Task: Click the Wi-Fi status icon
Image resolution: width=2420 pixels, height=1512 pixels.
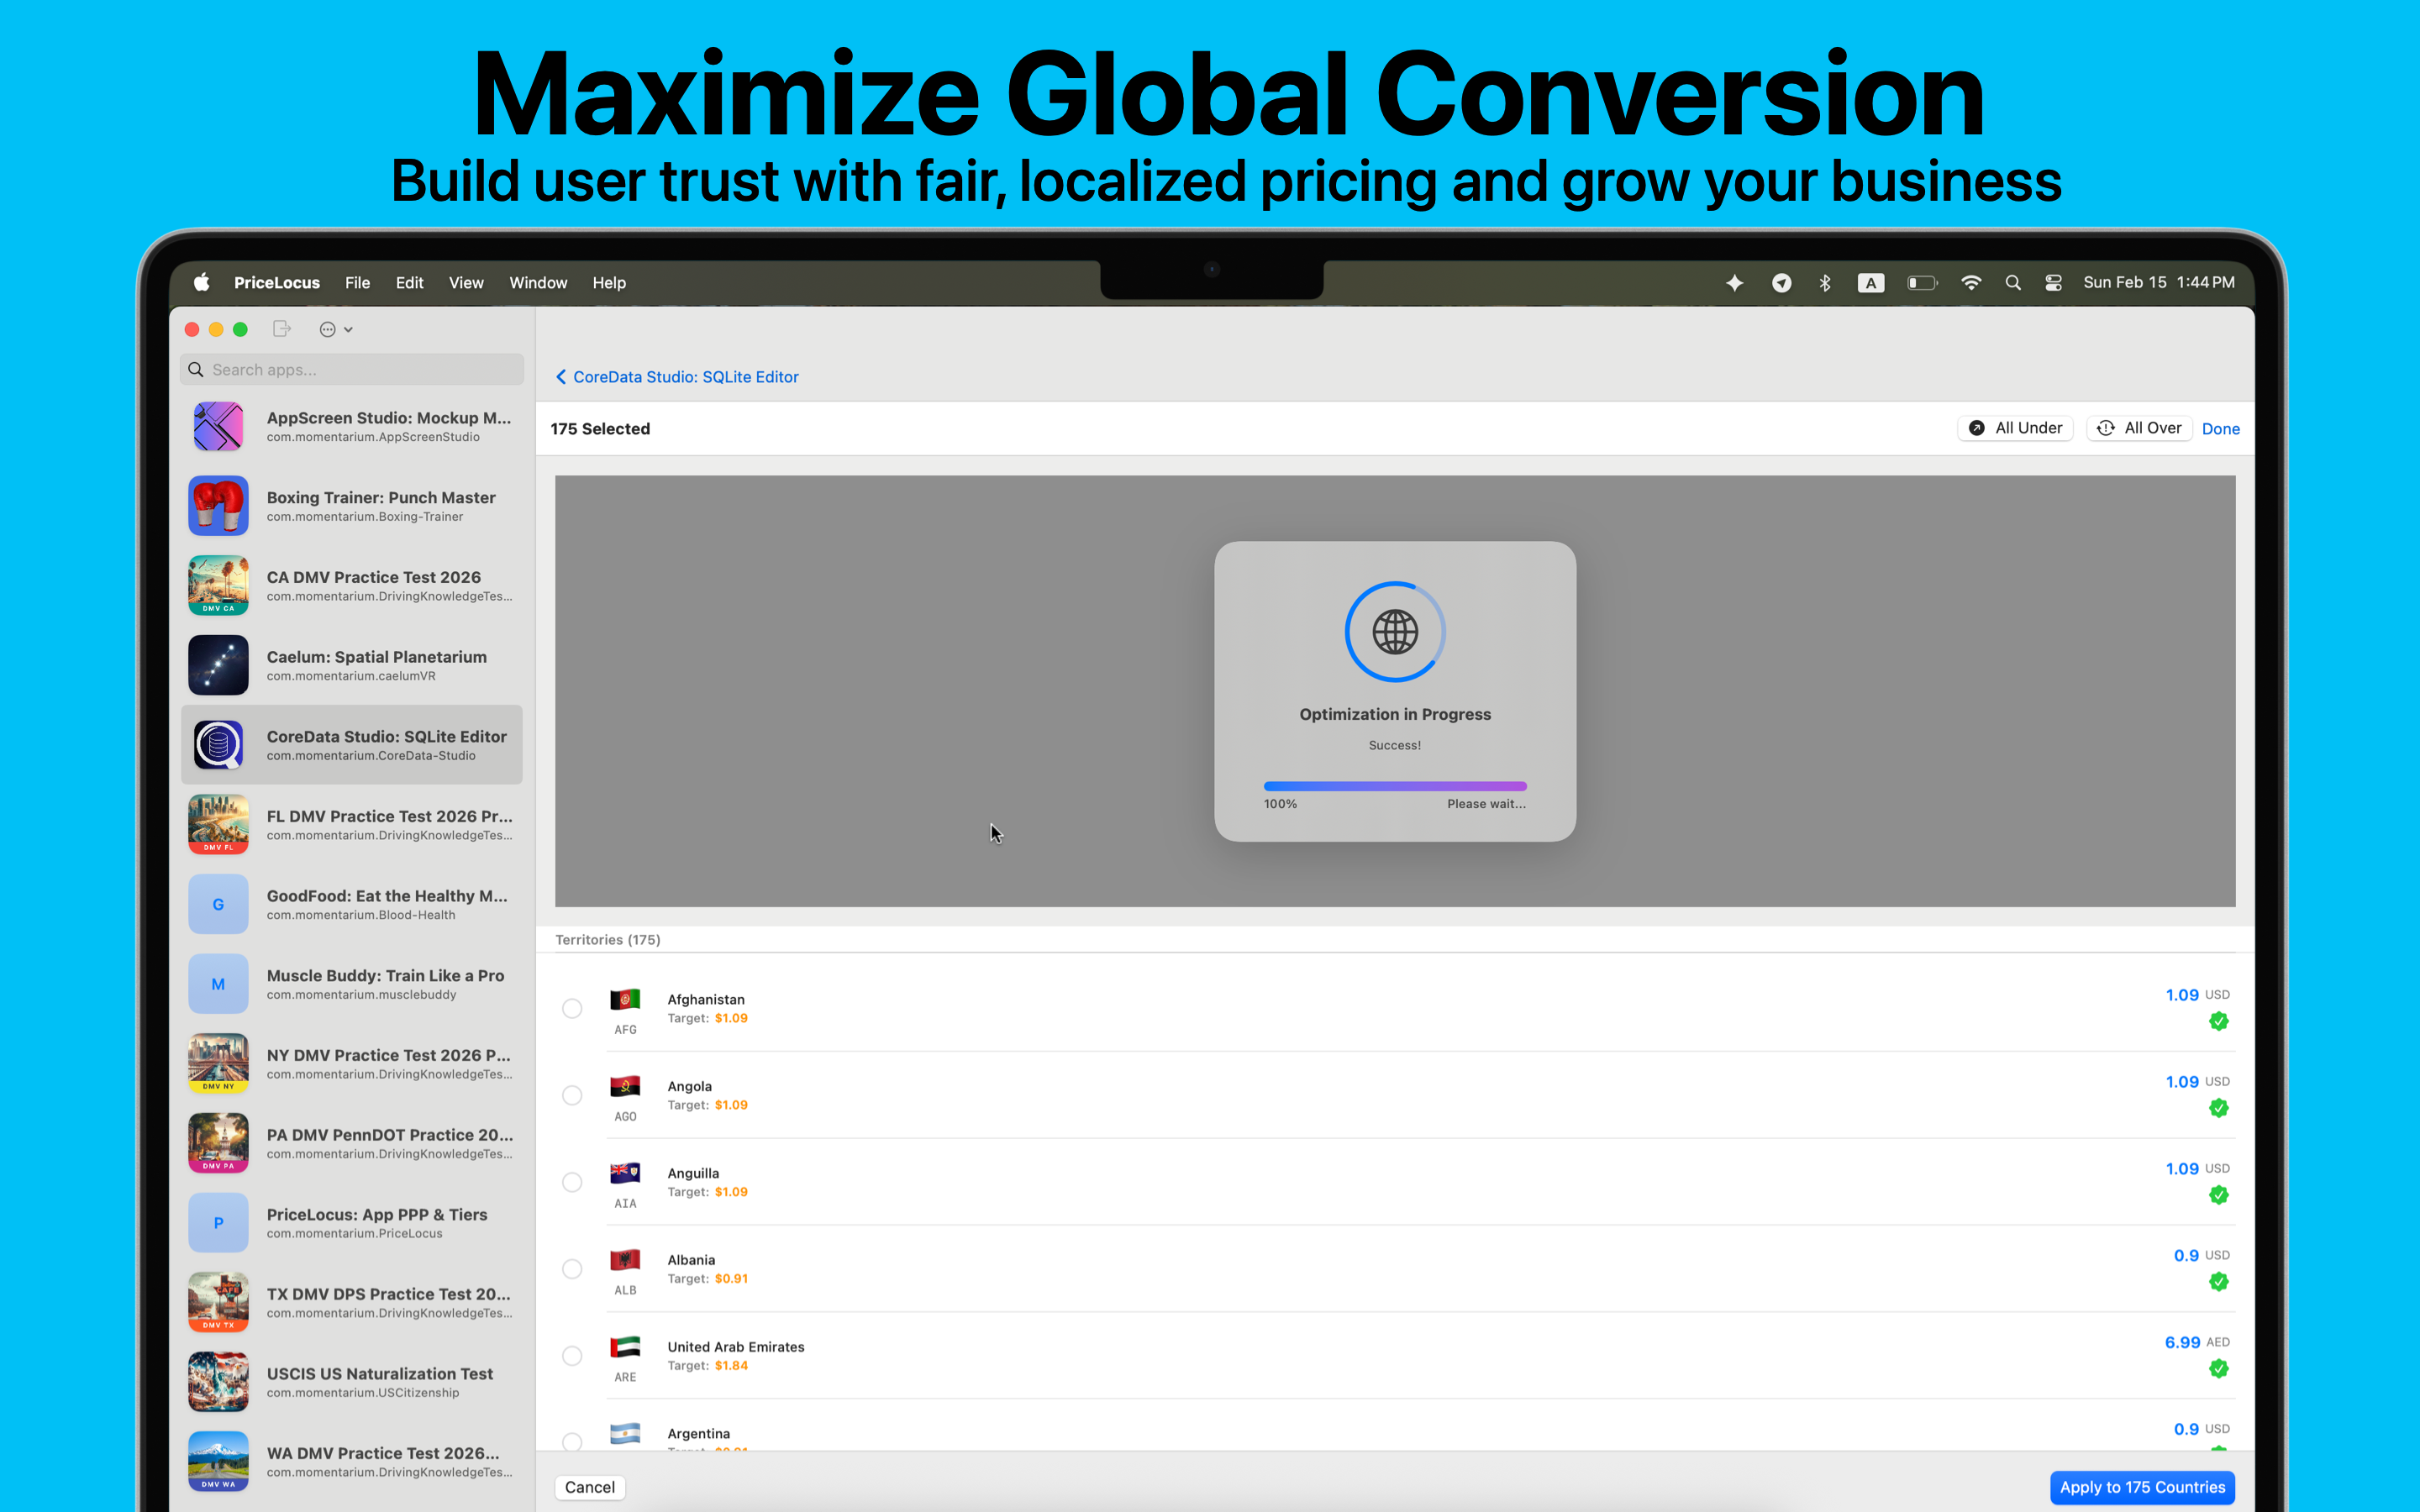Action: click(1971, 283)
